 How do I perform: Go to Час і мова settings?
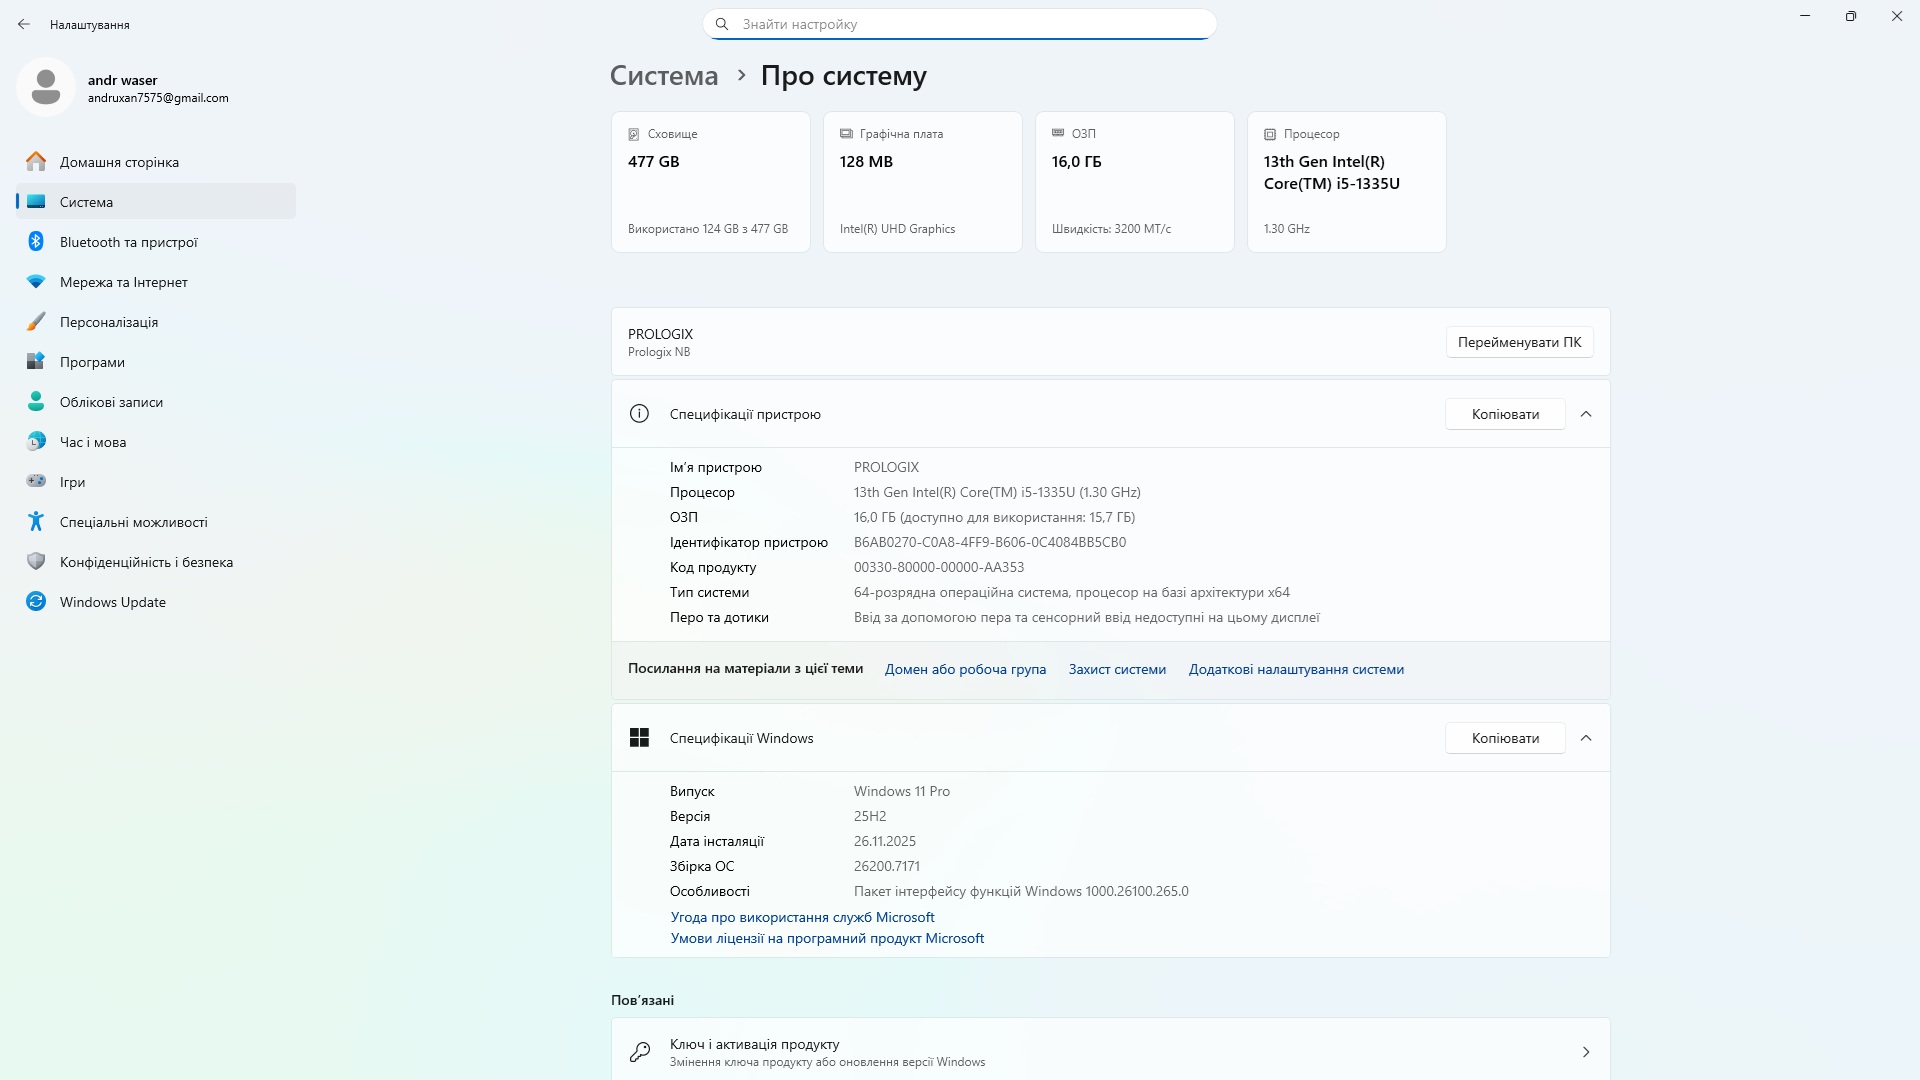(x=93, y=442)
